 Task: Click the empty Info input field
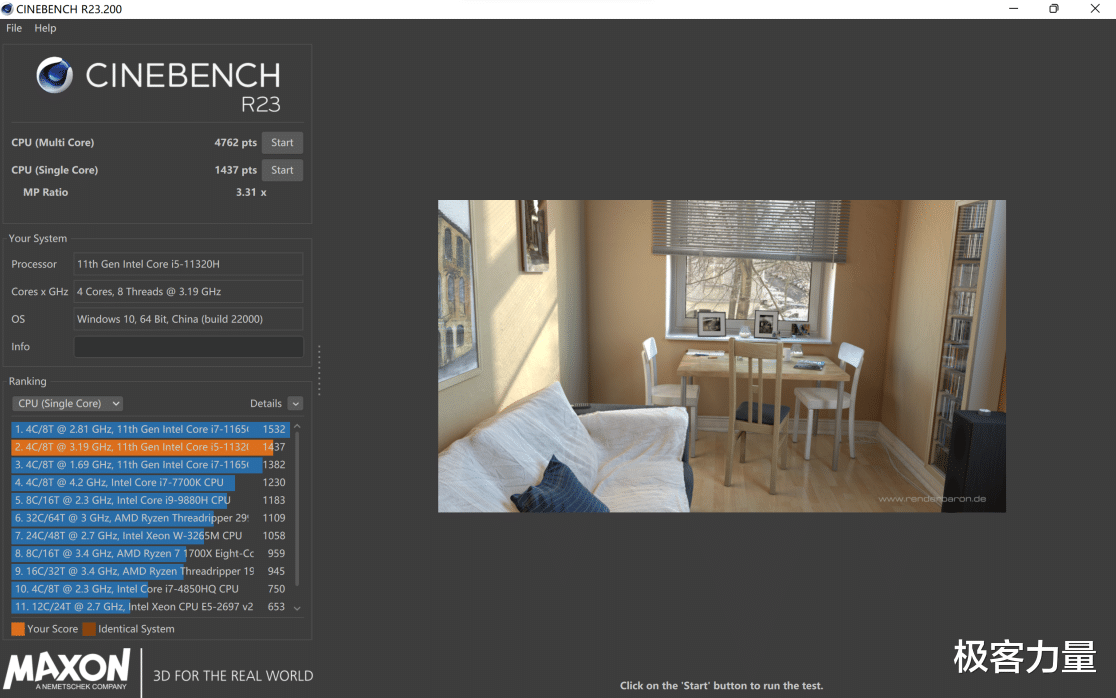coord(188,347)
